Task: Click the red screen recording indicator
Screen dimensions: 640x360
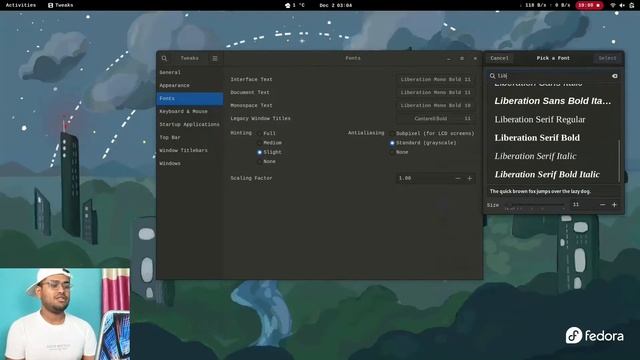Action: point(589,5)
